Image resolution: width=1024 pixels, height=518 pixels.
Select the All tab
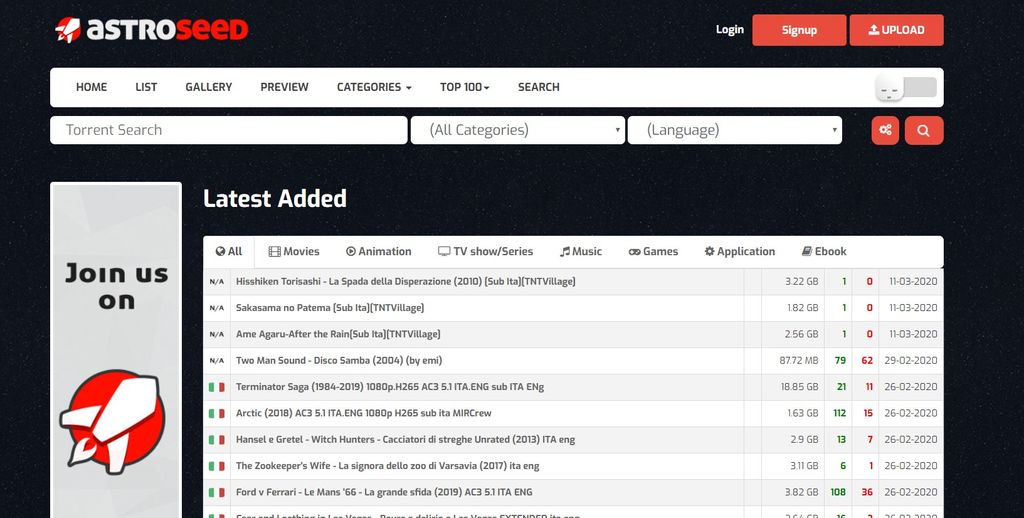coord(229,251)
